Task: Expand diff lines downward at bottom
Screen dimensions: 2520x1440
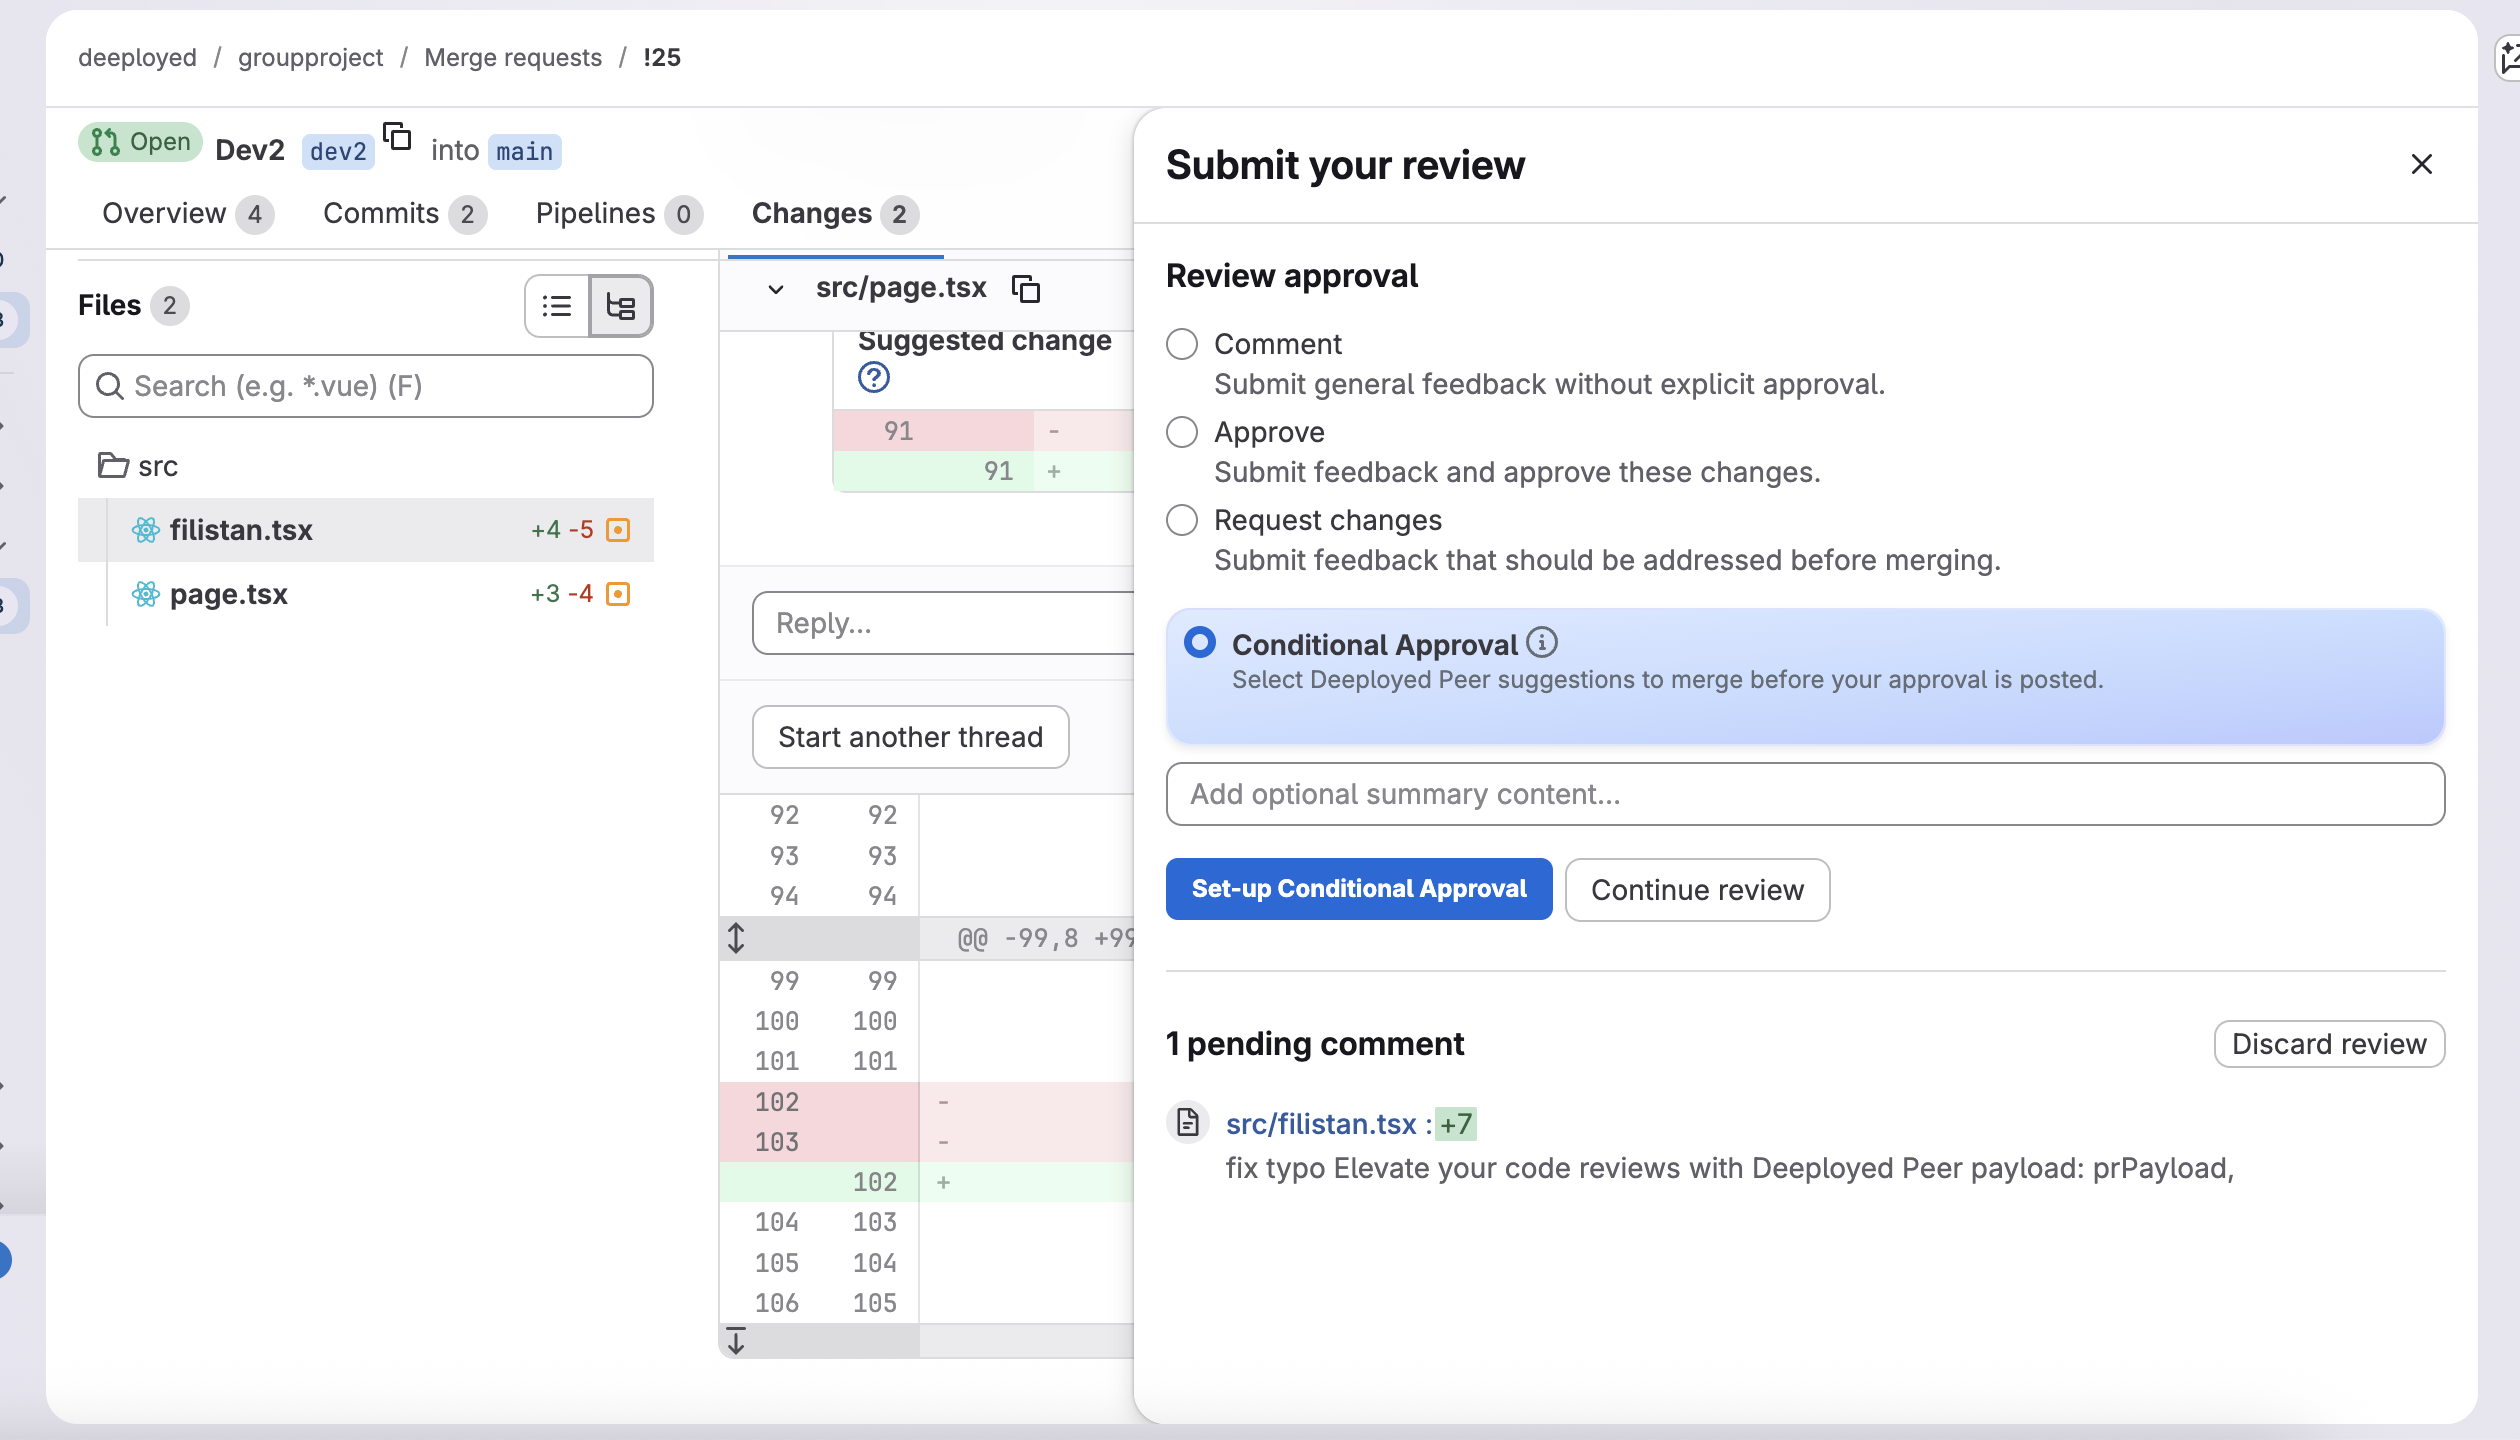Action: click(x=736, y=1341)
